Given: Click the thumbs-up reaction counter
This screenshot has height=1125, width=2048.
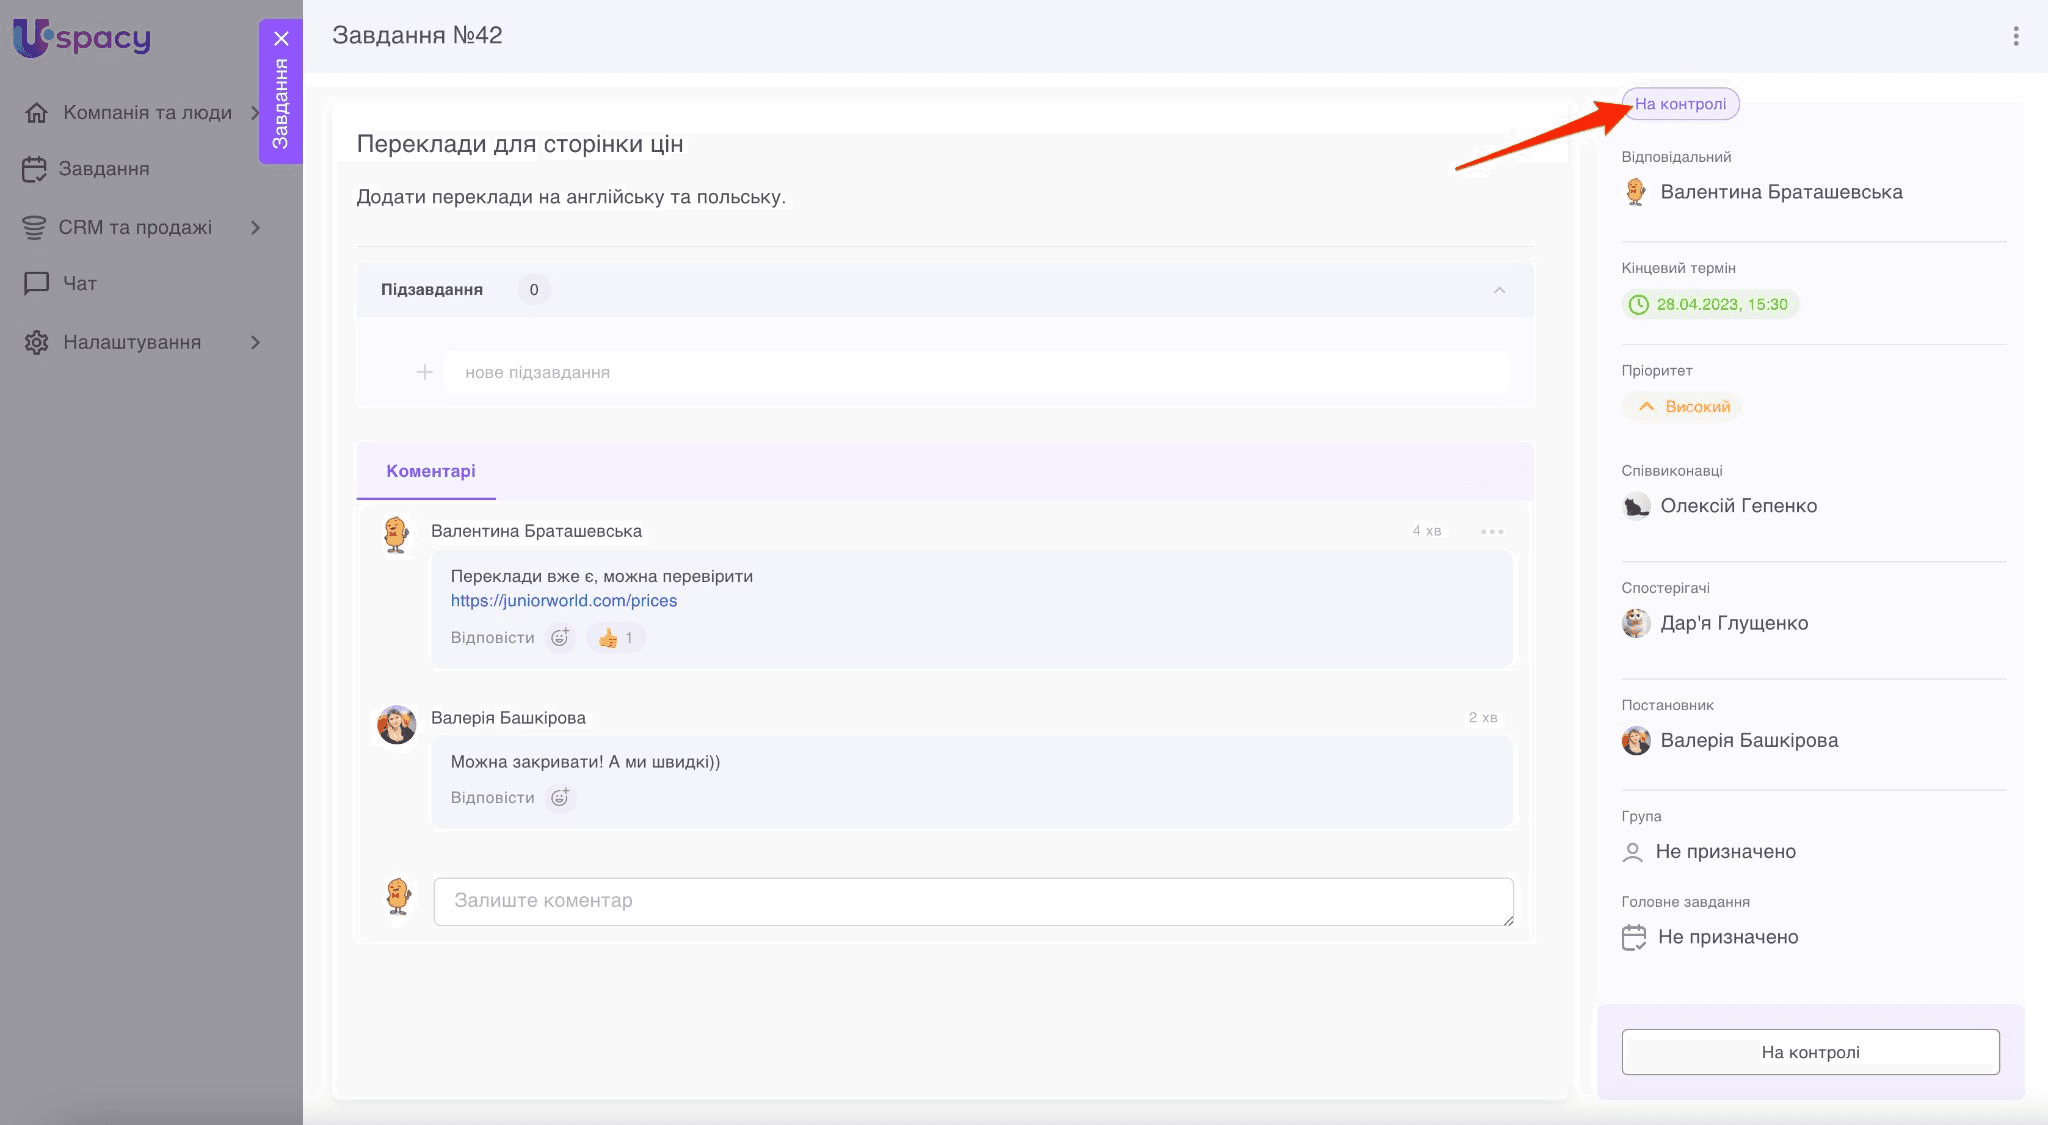Looking at the screenshot, I should (615, 638).
